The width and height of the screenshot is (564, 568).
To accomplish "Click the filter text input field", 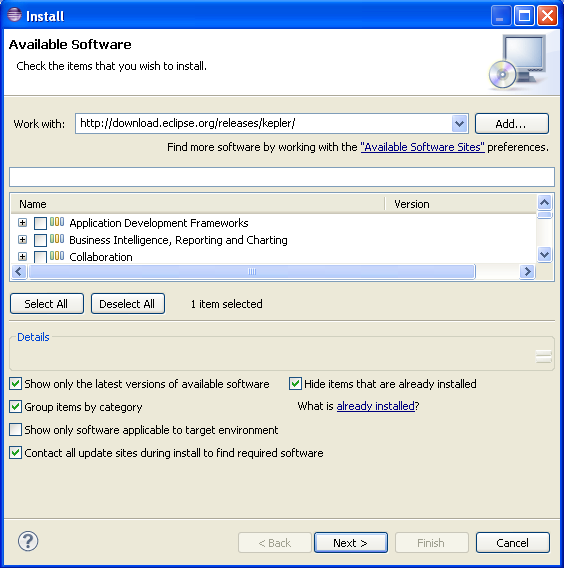I will [282, 177].
